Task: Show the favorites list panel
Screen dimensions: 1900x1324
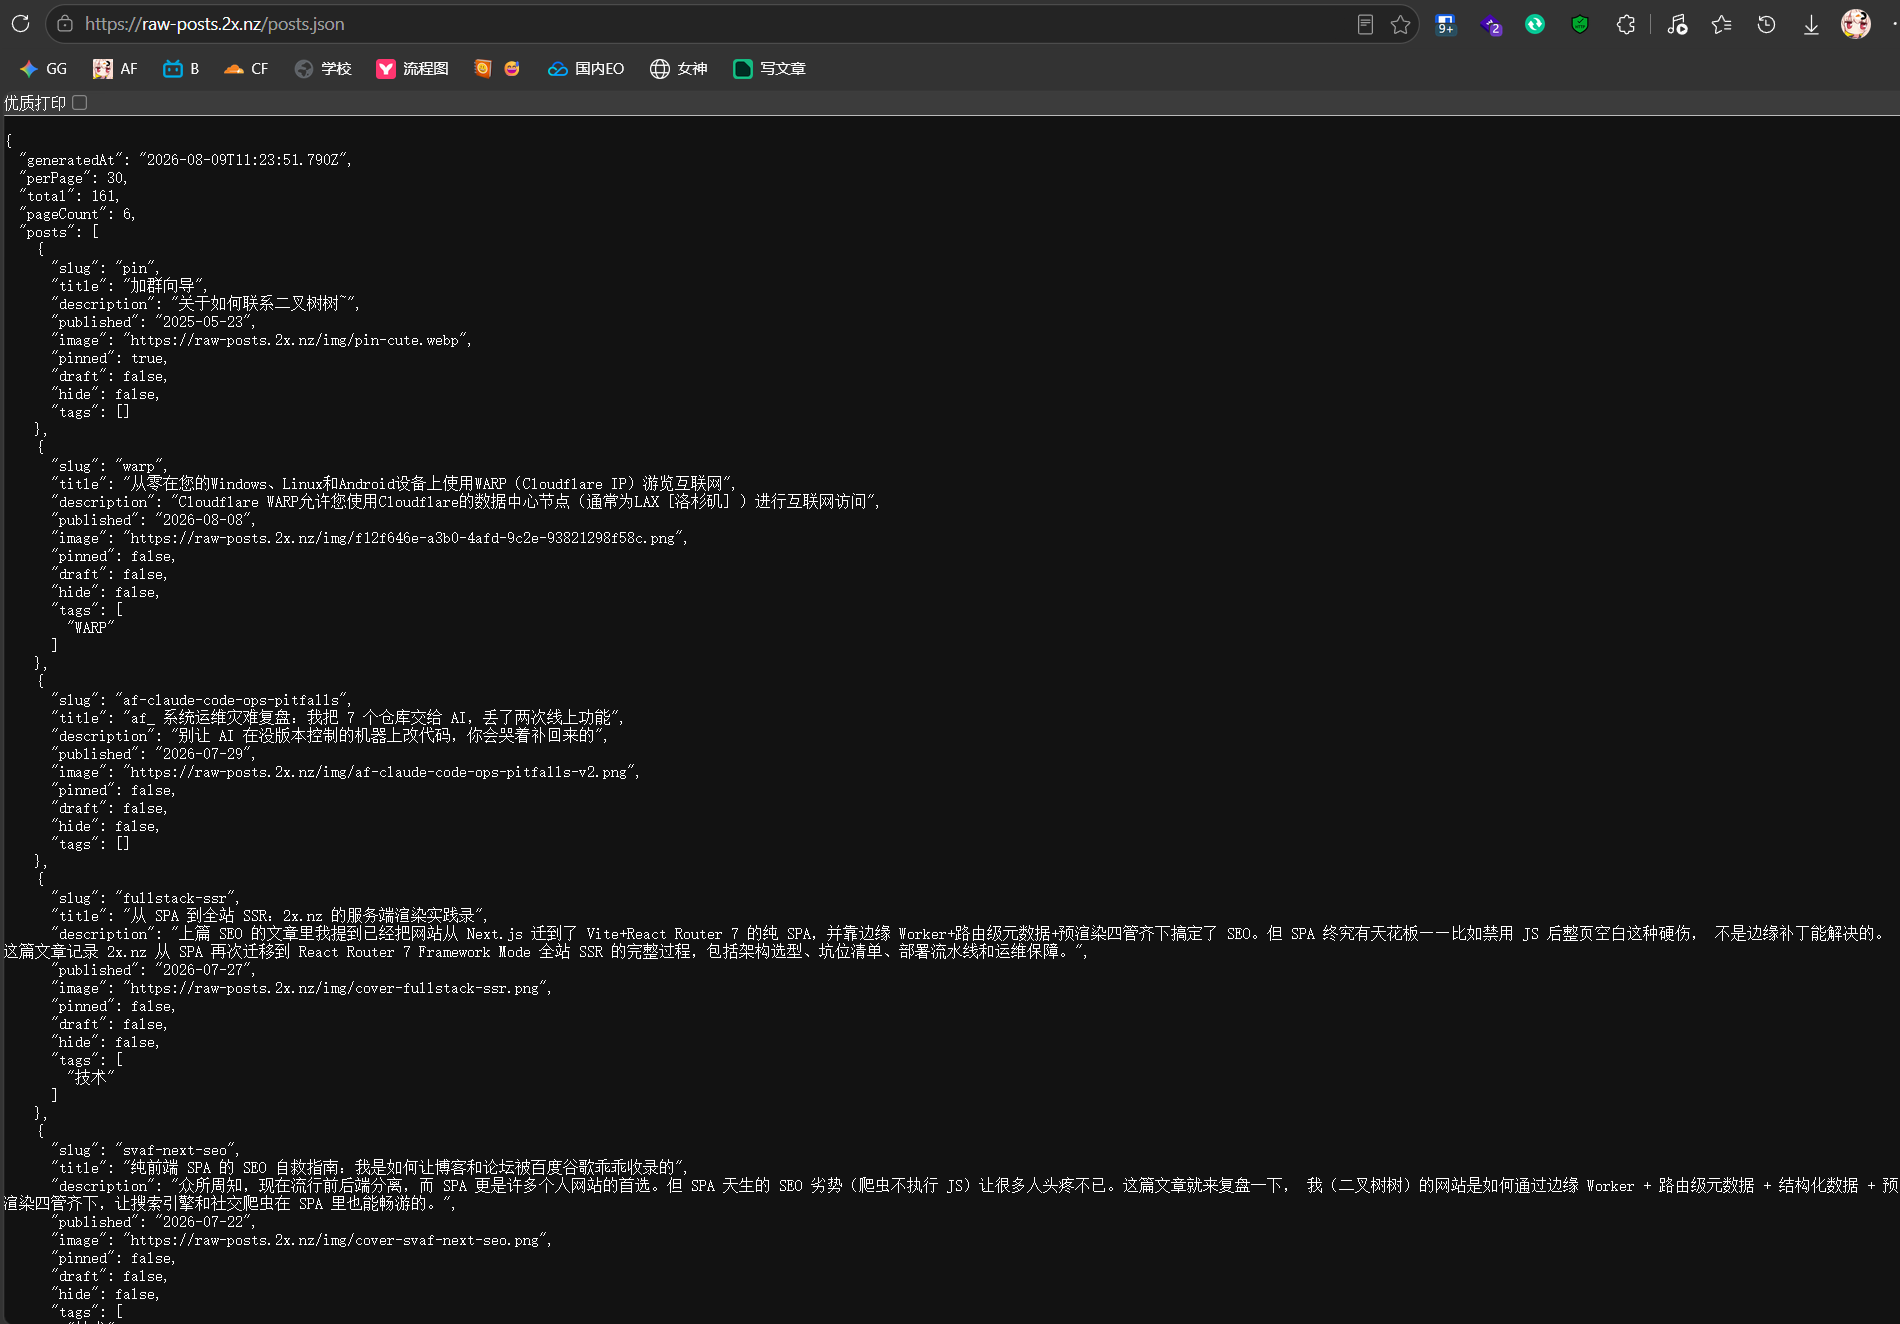Action: click(1721, 24)
